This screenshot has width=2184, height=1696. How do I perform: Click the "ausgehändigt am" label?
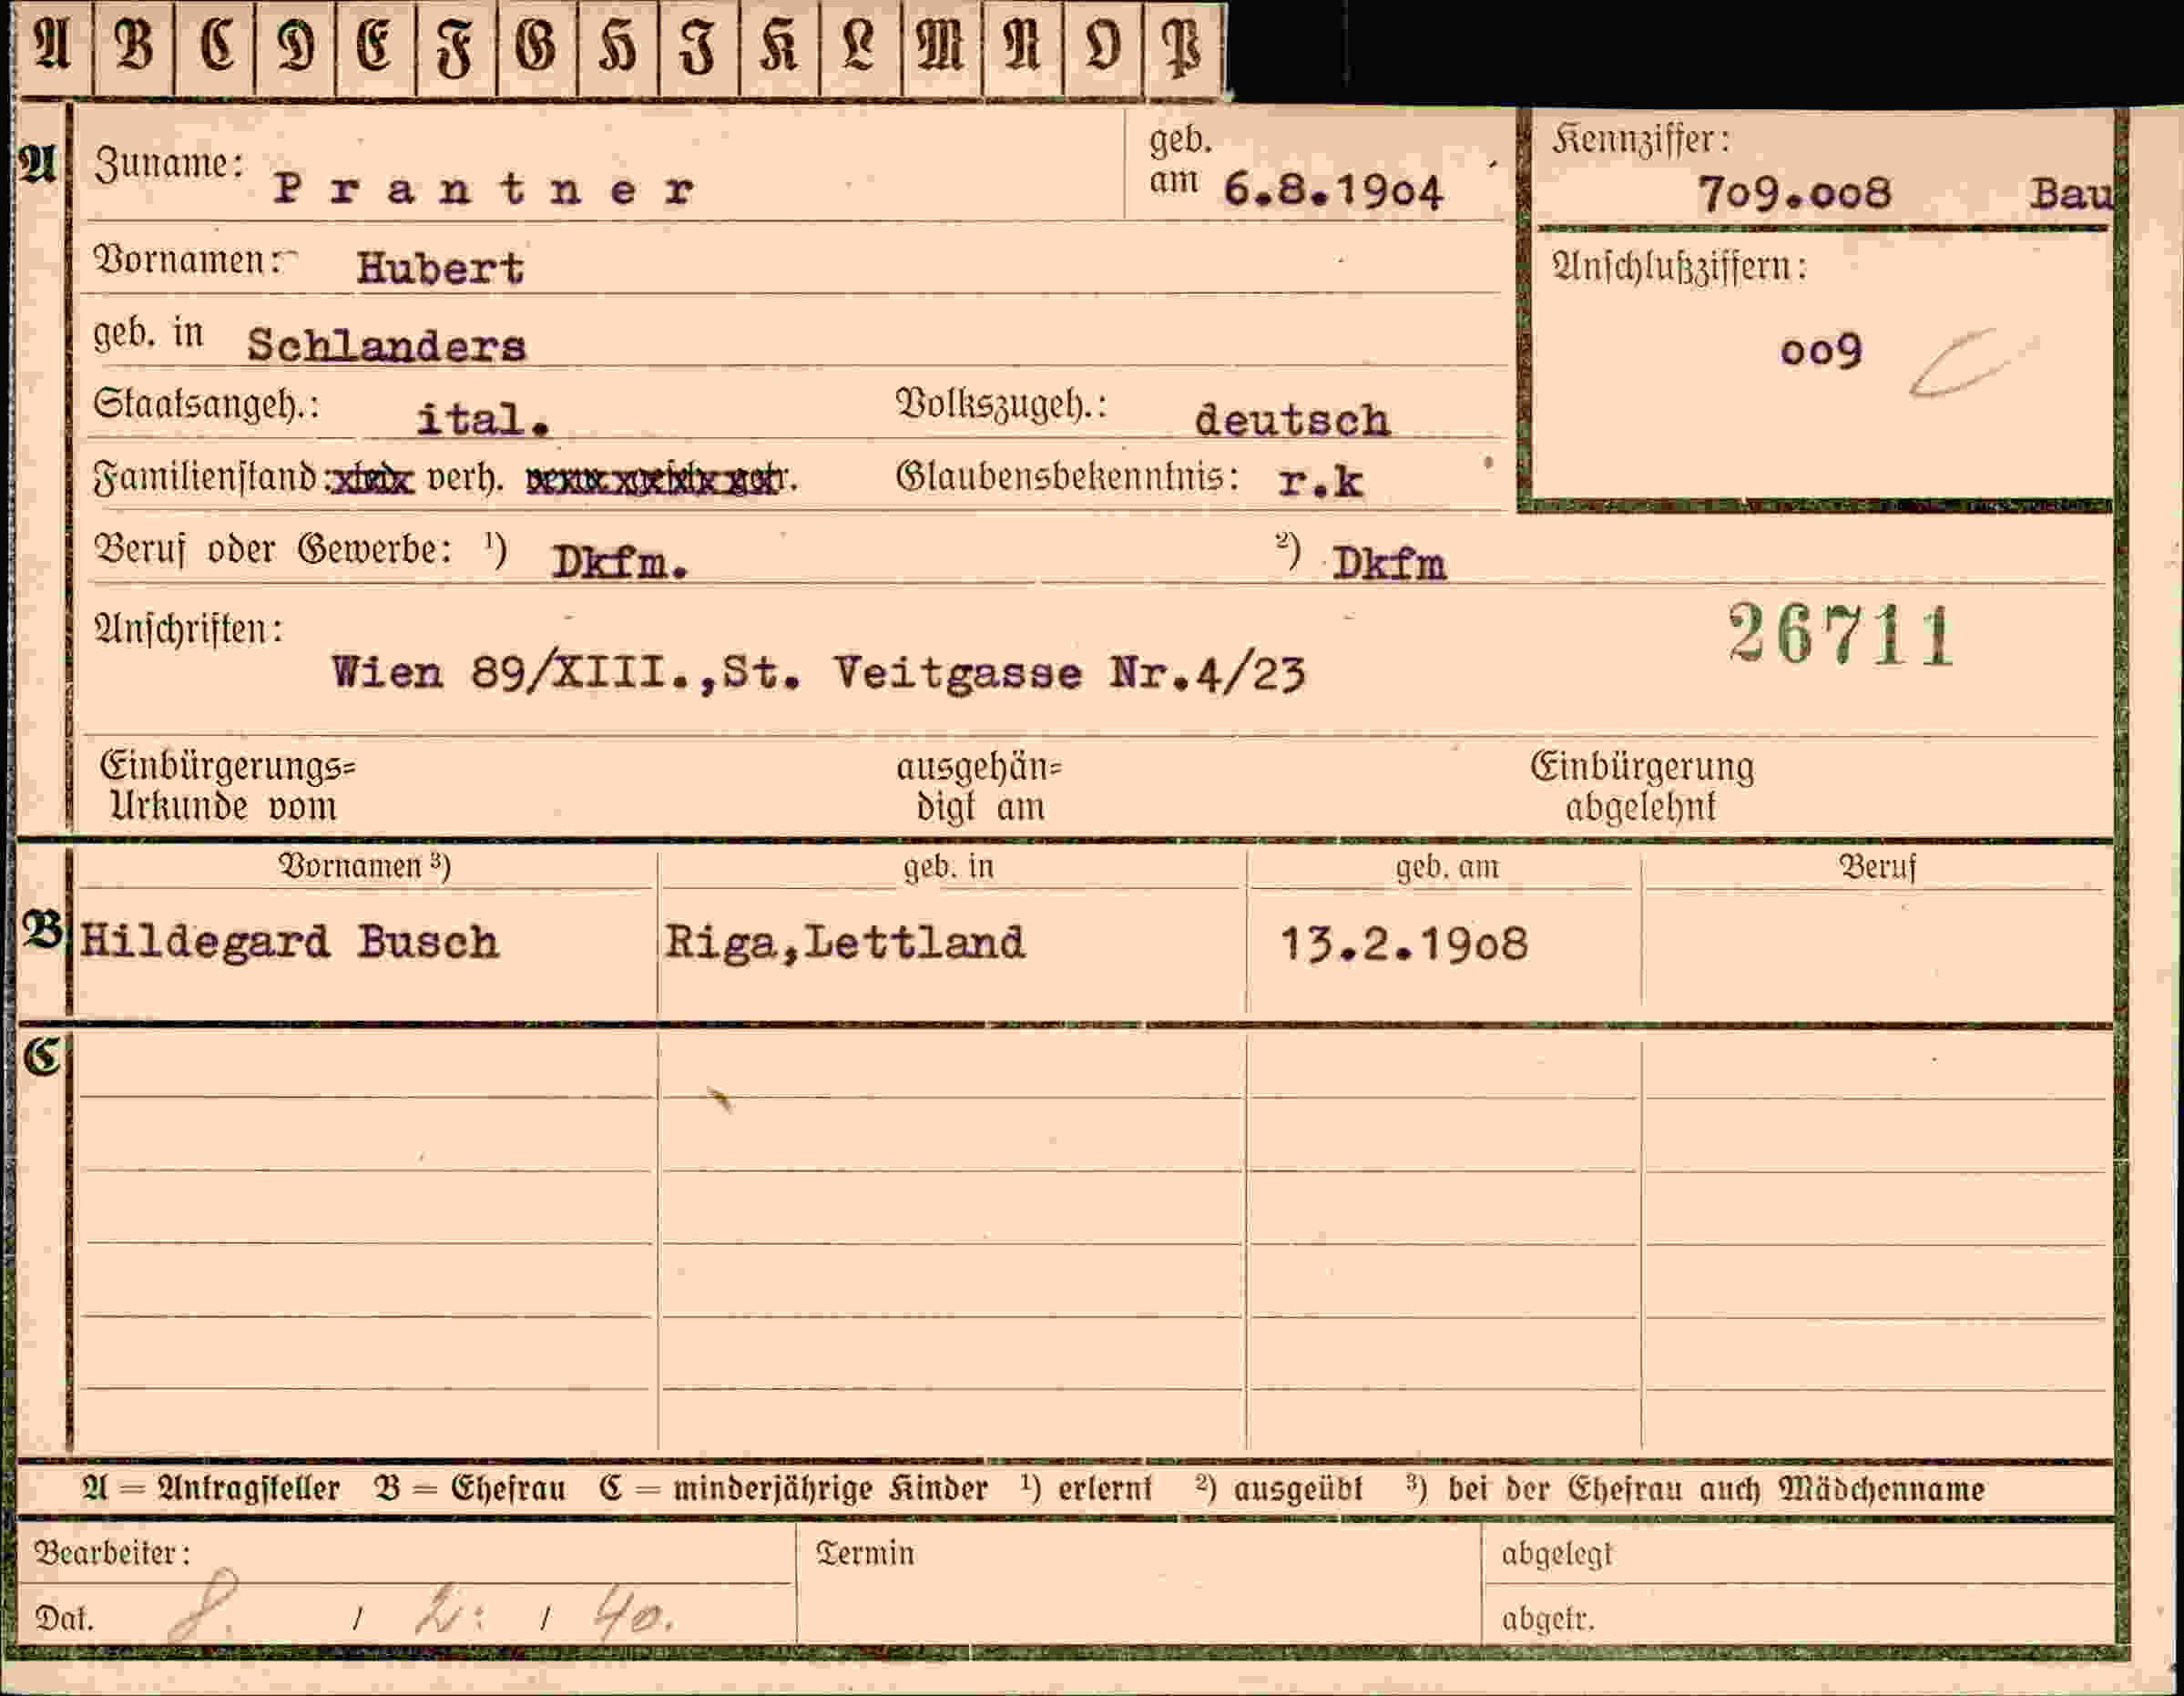point(979,787)
